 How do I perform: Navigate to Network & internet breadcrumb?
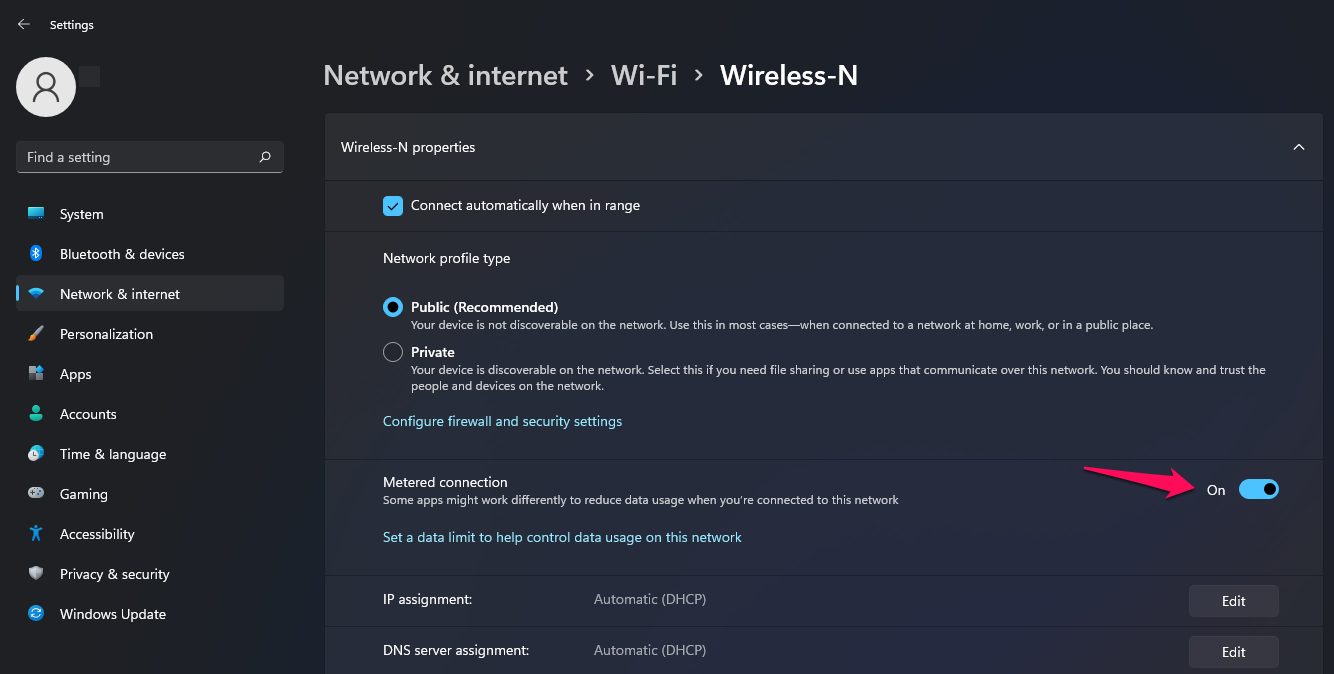445,75
